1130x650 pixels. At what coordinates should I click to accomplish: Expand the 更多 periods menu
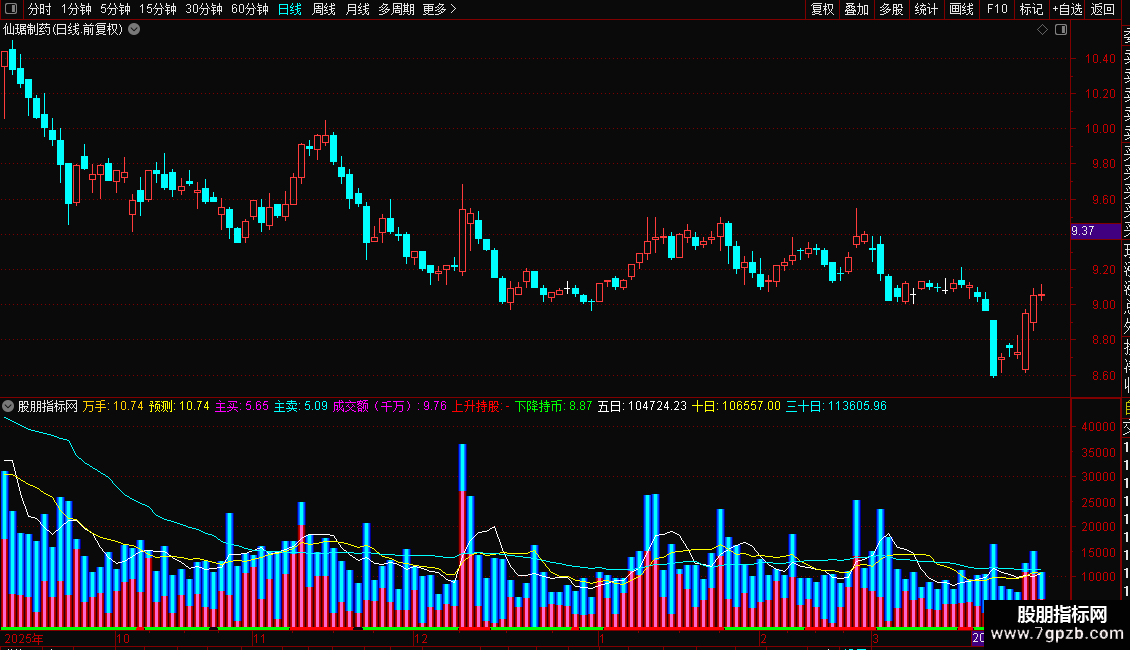pyautogui.click(x=440, y=9)
